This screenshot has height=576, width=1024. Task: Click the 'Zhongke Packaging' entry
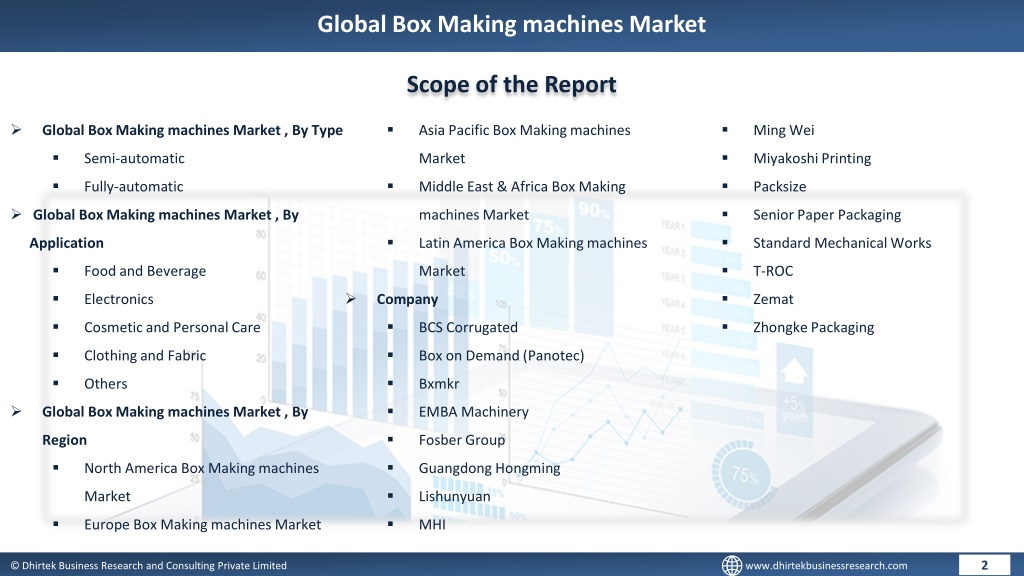click(813, 327)
